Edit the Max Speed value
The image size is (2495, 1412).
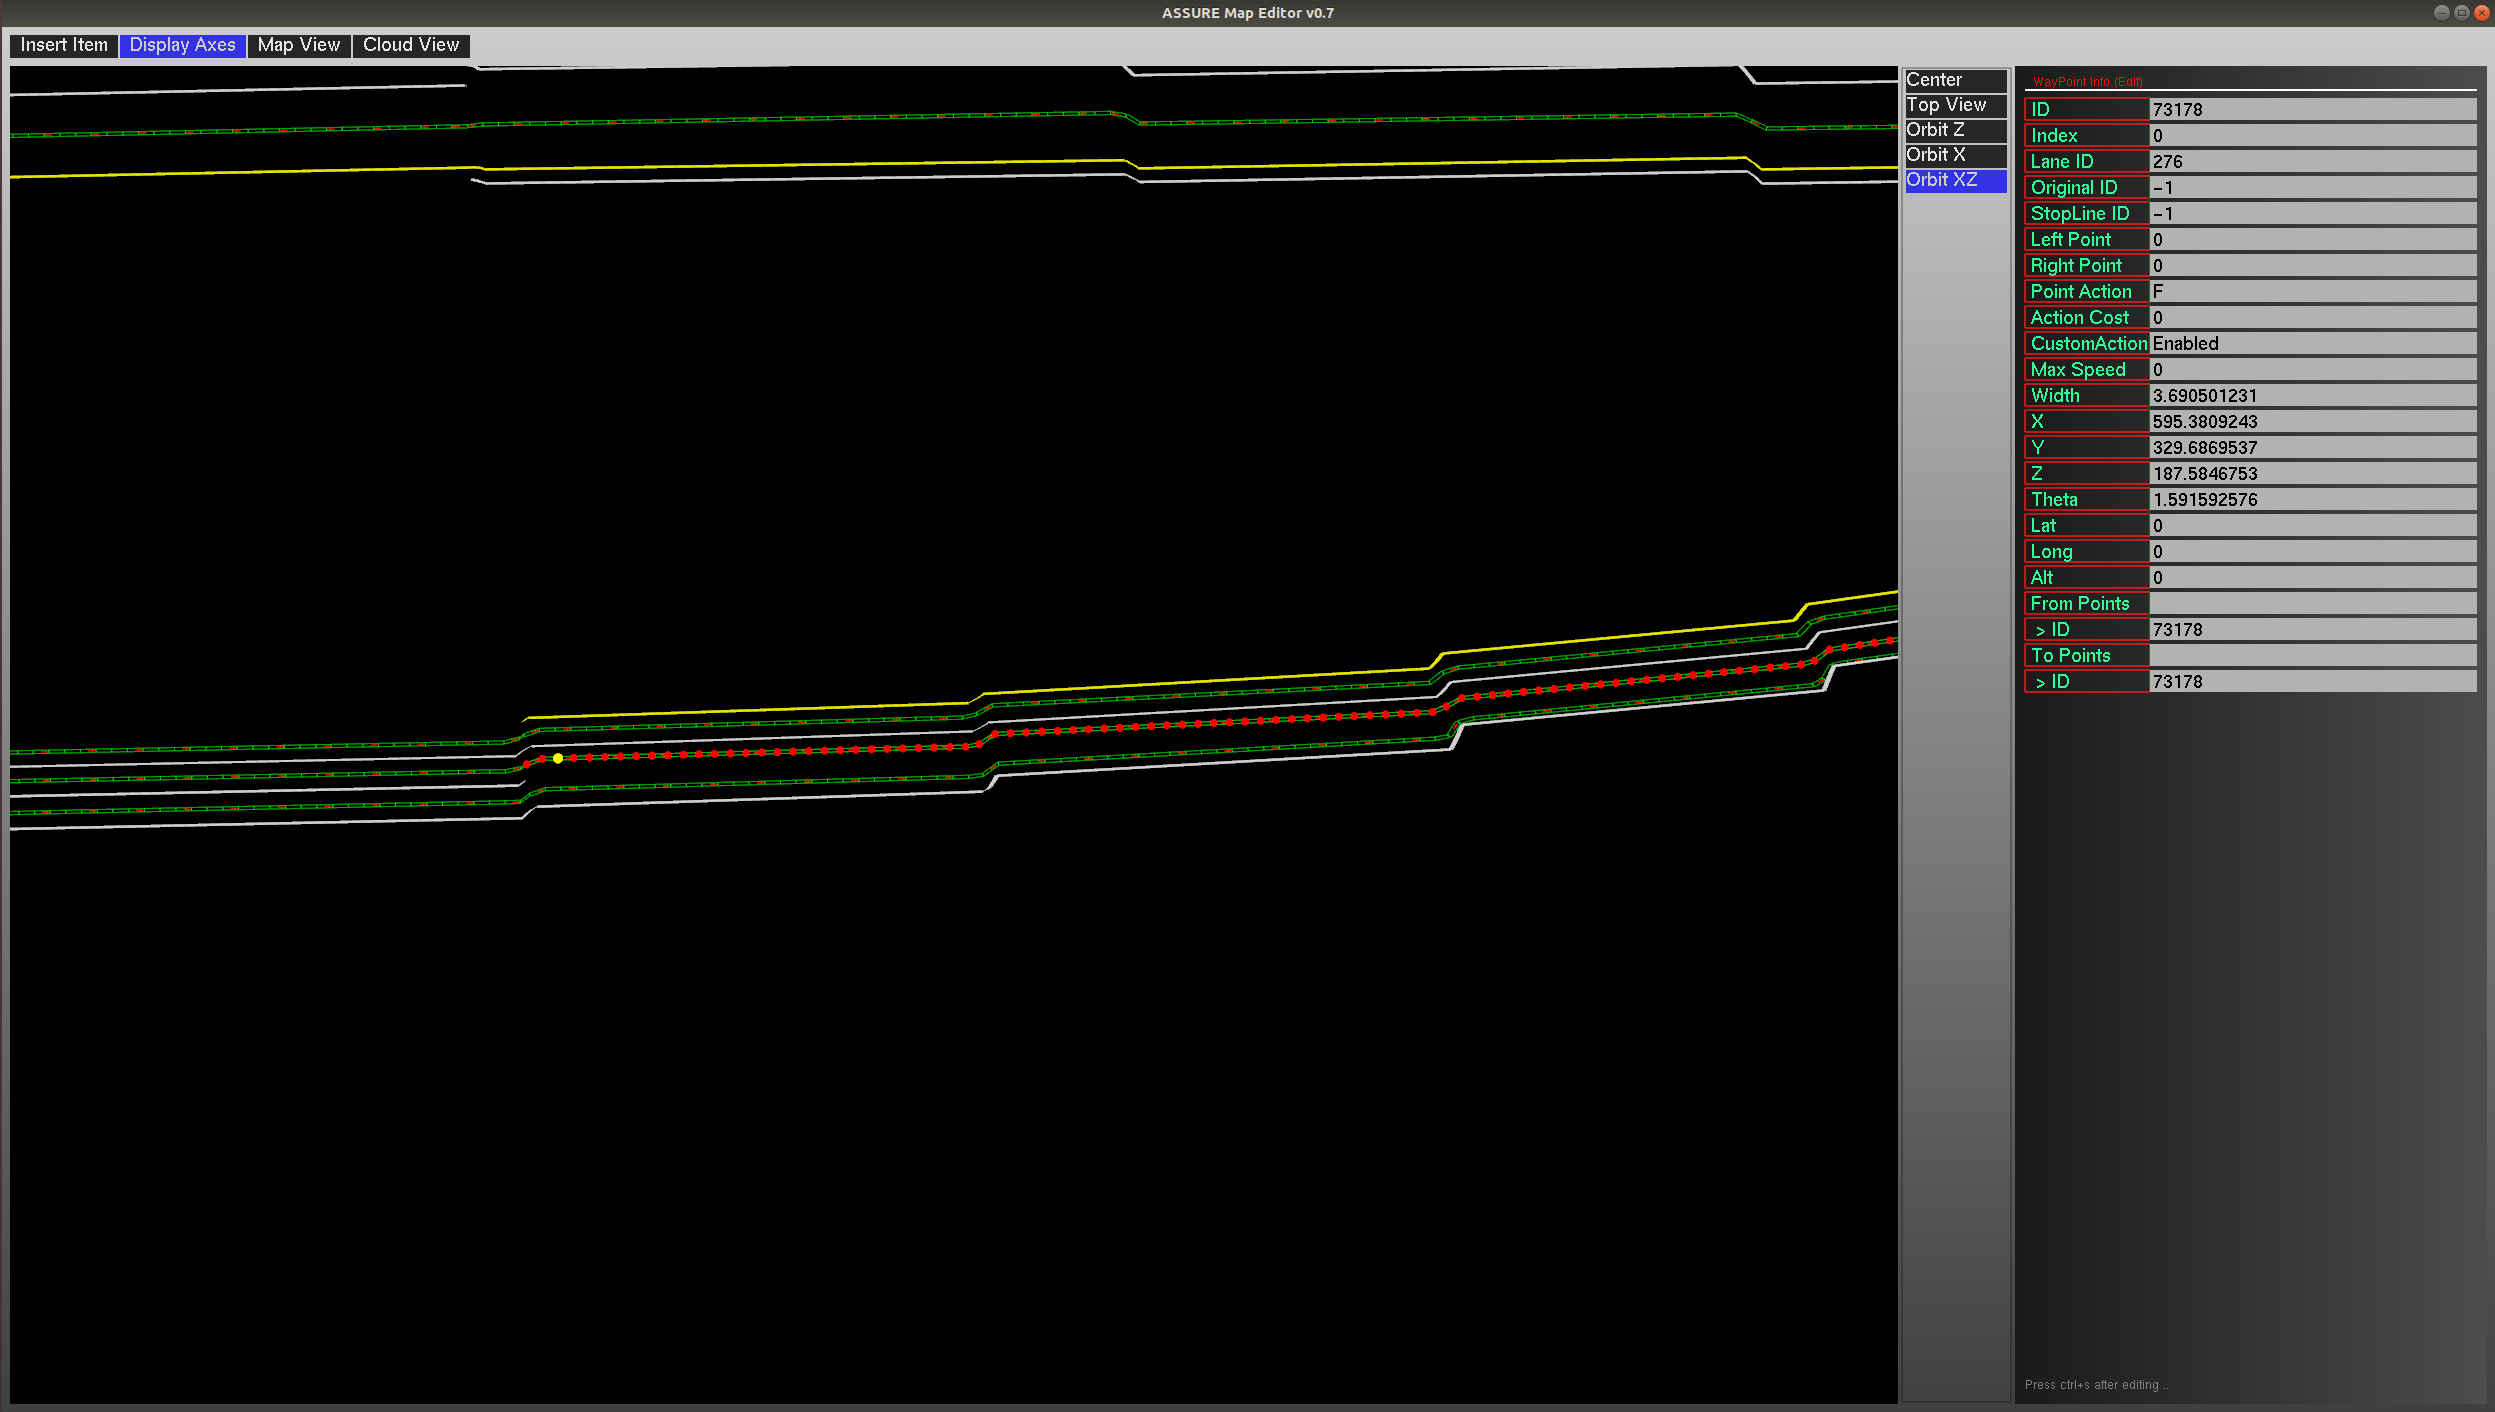click(2312, 369)
